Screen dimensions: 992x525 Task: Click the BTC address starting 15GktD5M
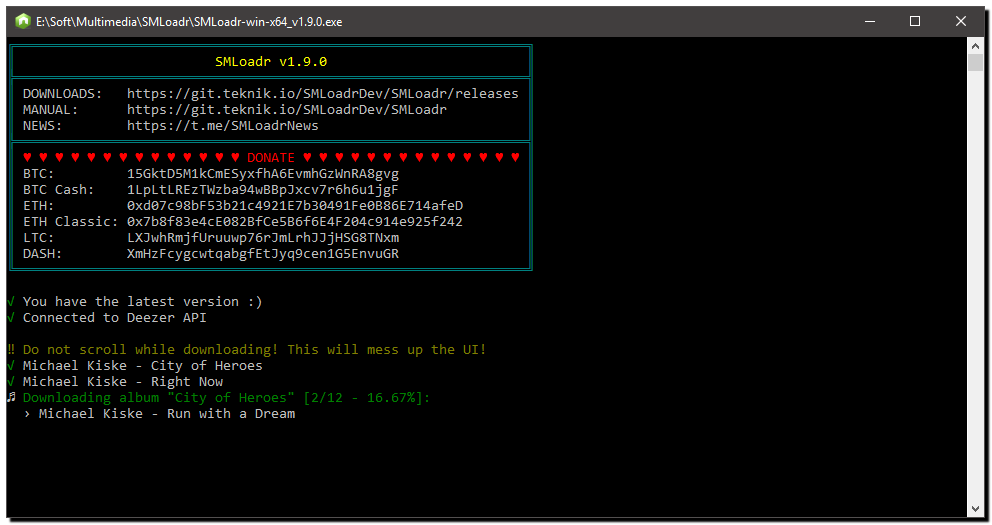click(x=263, y=173)
